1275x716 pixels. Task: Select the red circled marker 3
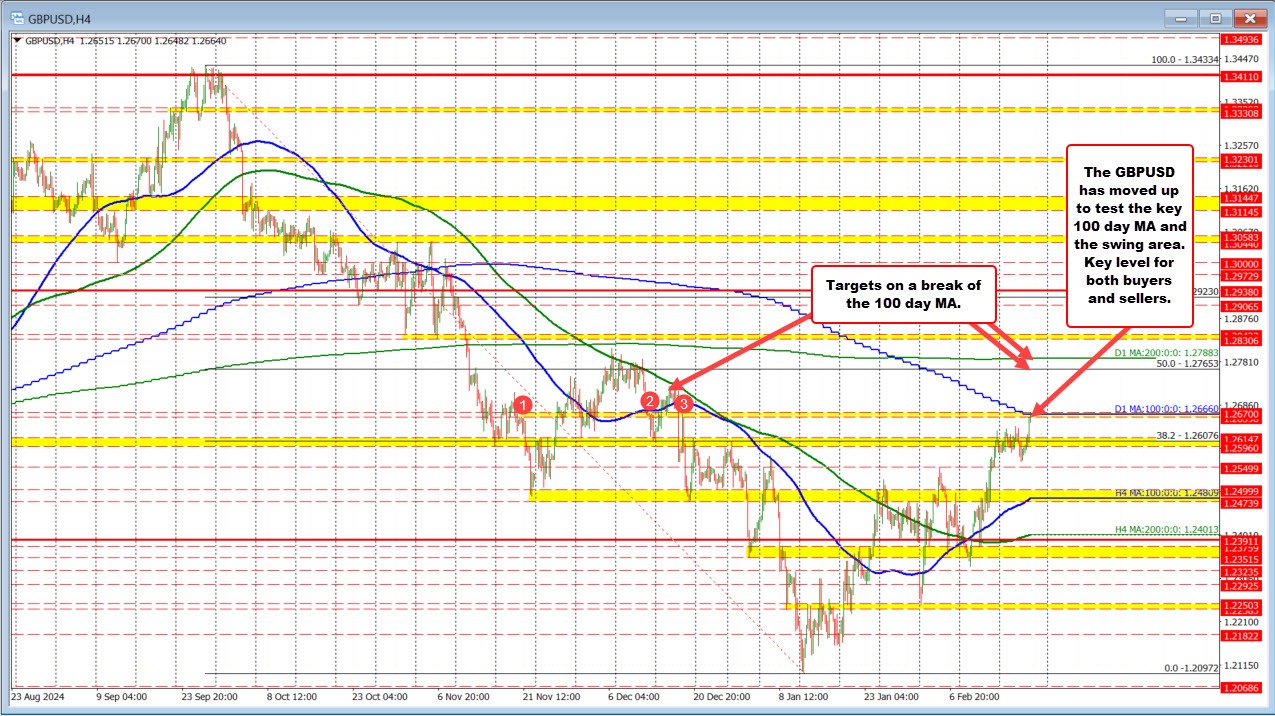pyautogui.click(x=684, y=403)
